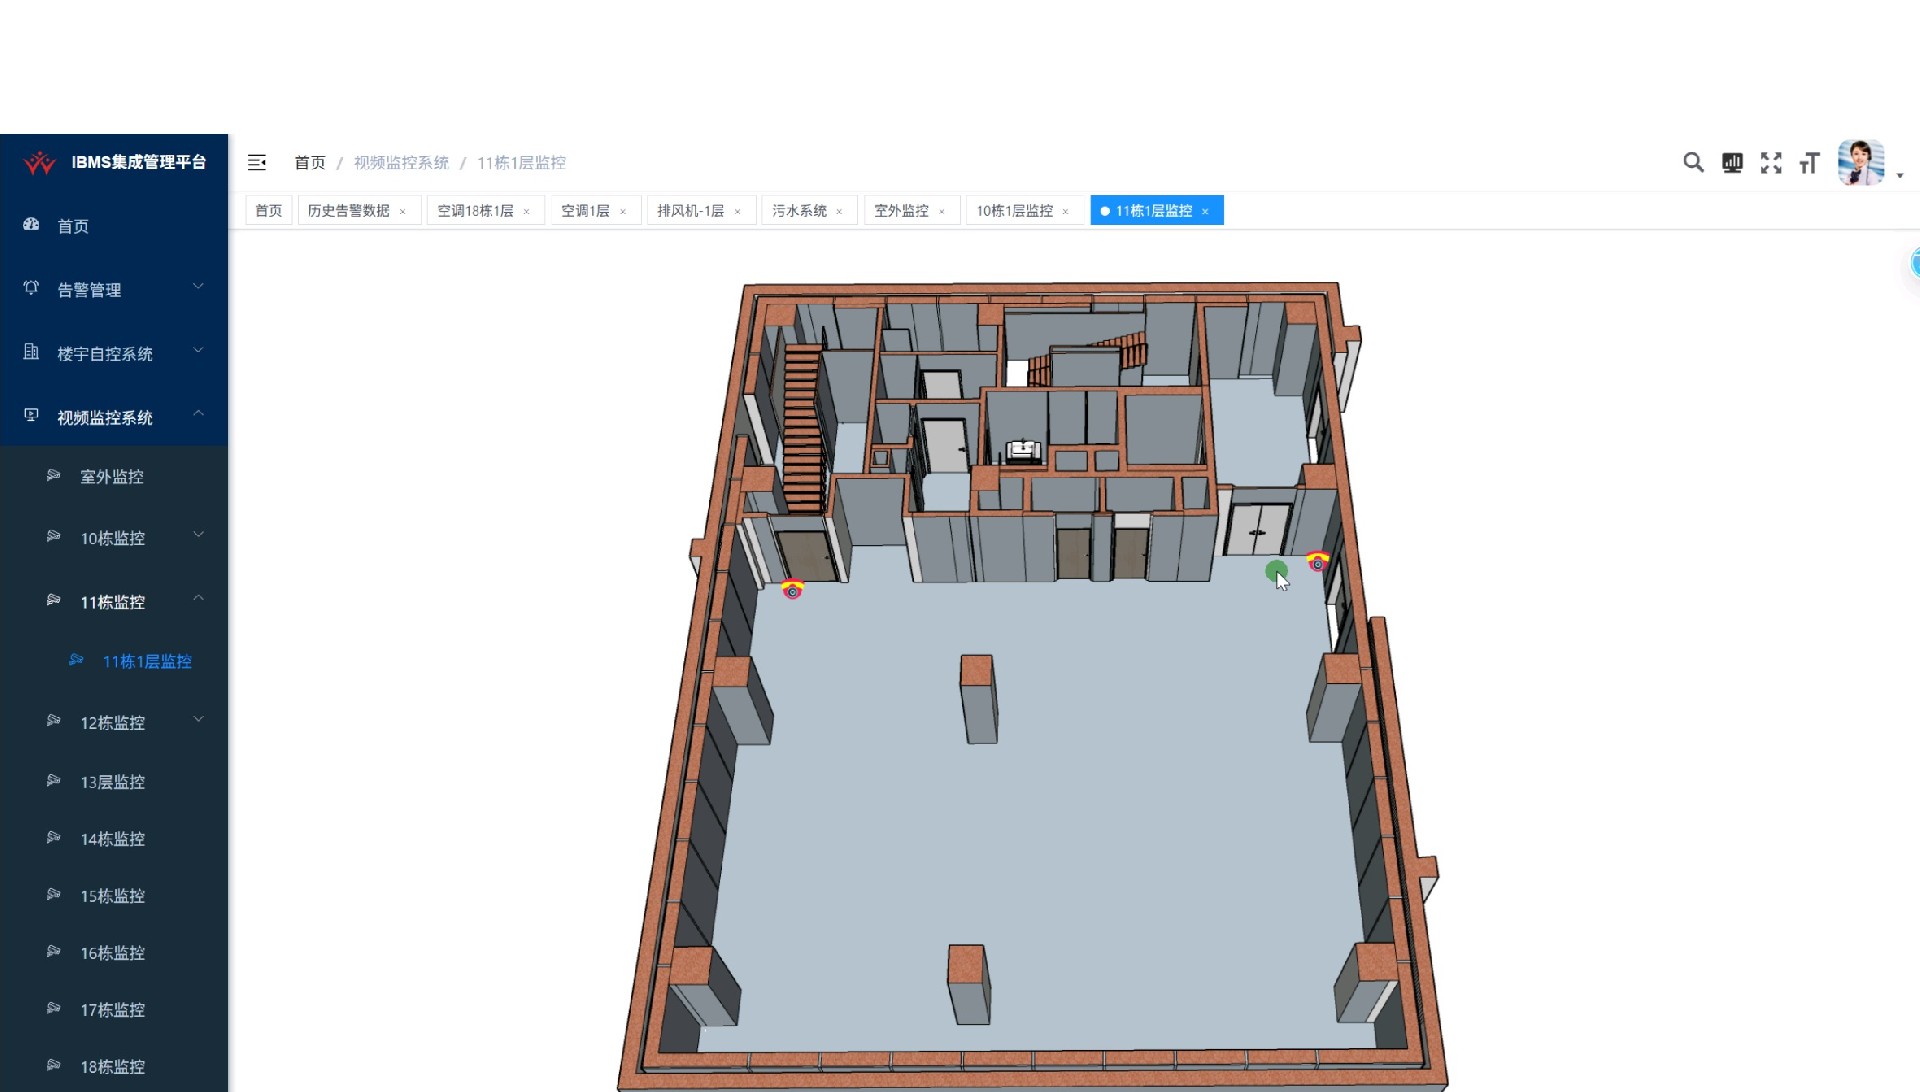This screenshot has height=1092, width=1920.
Task: Collapse sidebar with the hamburger icon
Action: click(x=257, y=162)
